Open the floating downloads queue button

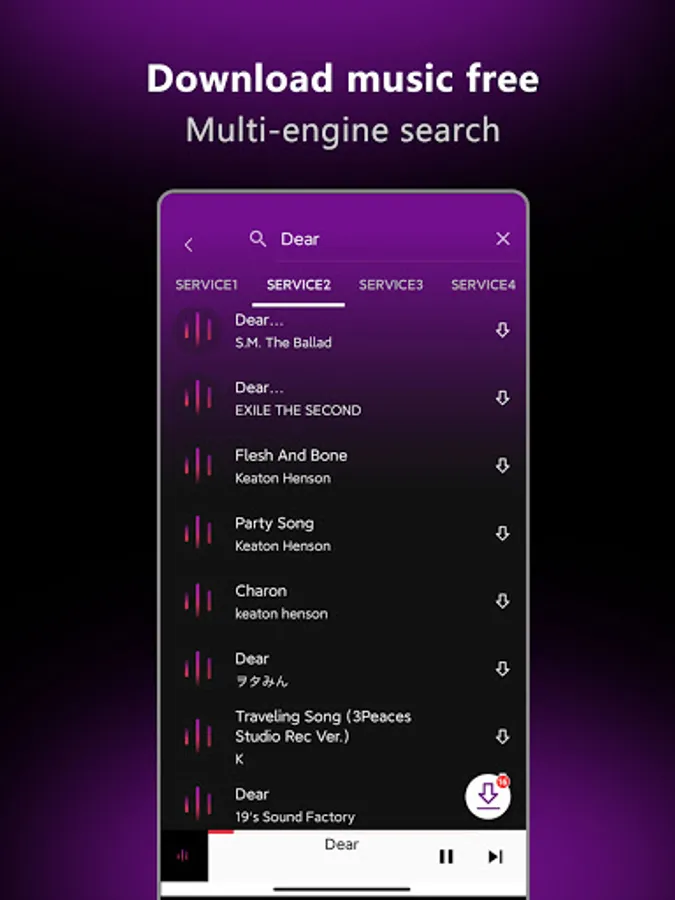coord(488,796)
